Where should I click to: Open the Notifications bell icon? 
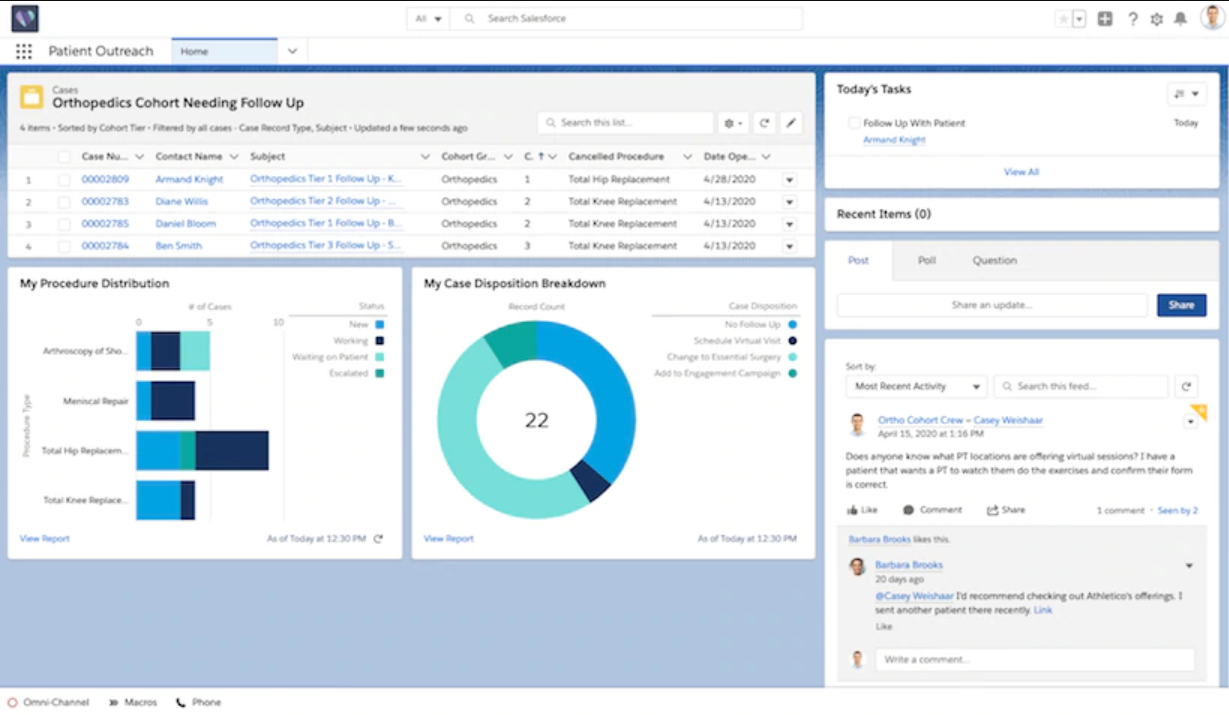(1181, 17)
